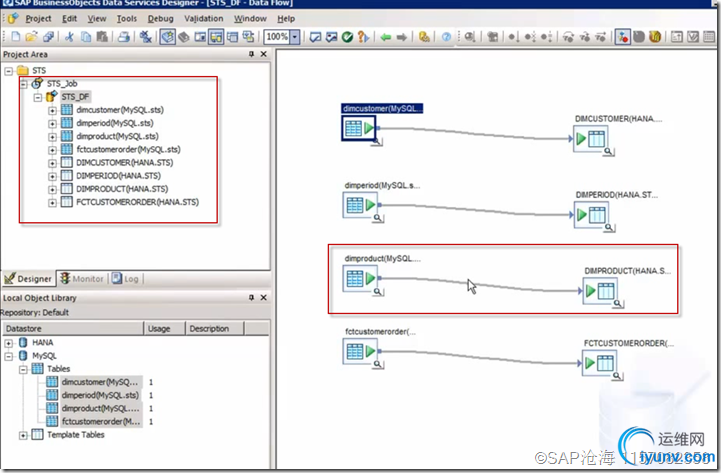
Task: Select STS_Job in the project tree
Action: coord(62,84)
